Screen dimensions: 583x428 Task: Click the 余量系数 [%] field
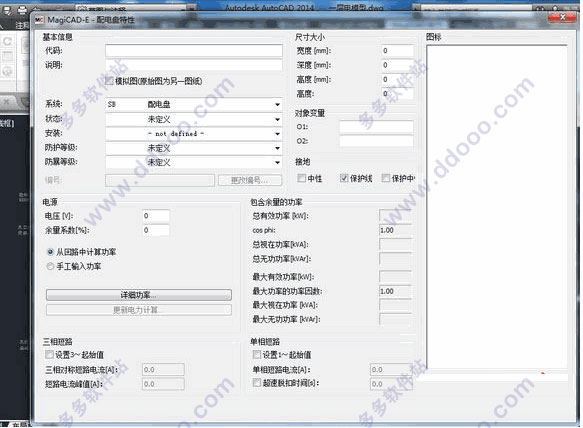(156, 230)
